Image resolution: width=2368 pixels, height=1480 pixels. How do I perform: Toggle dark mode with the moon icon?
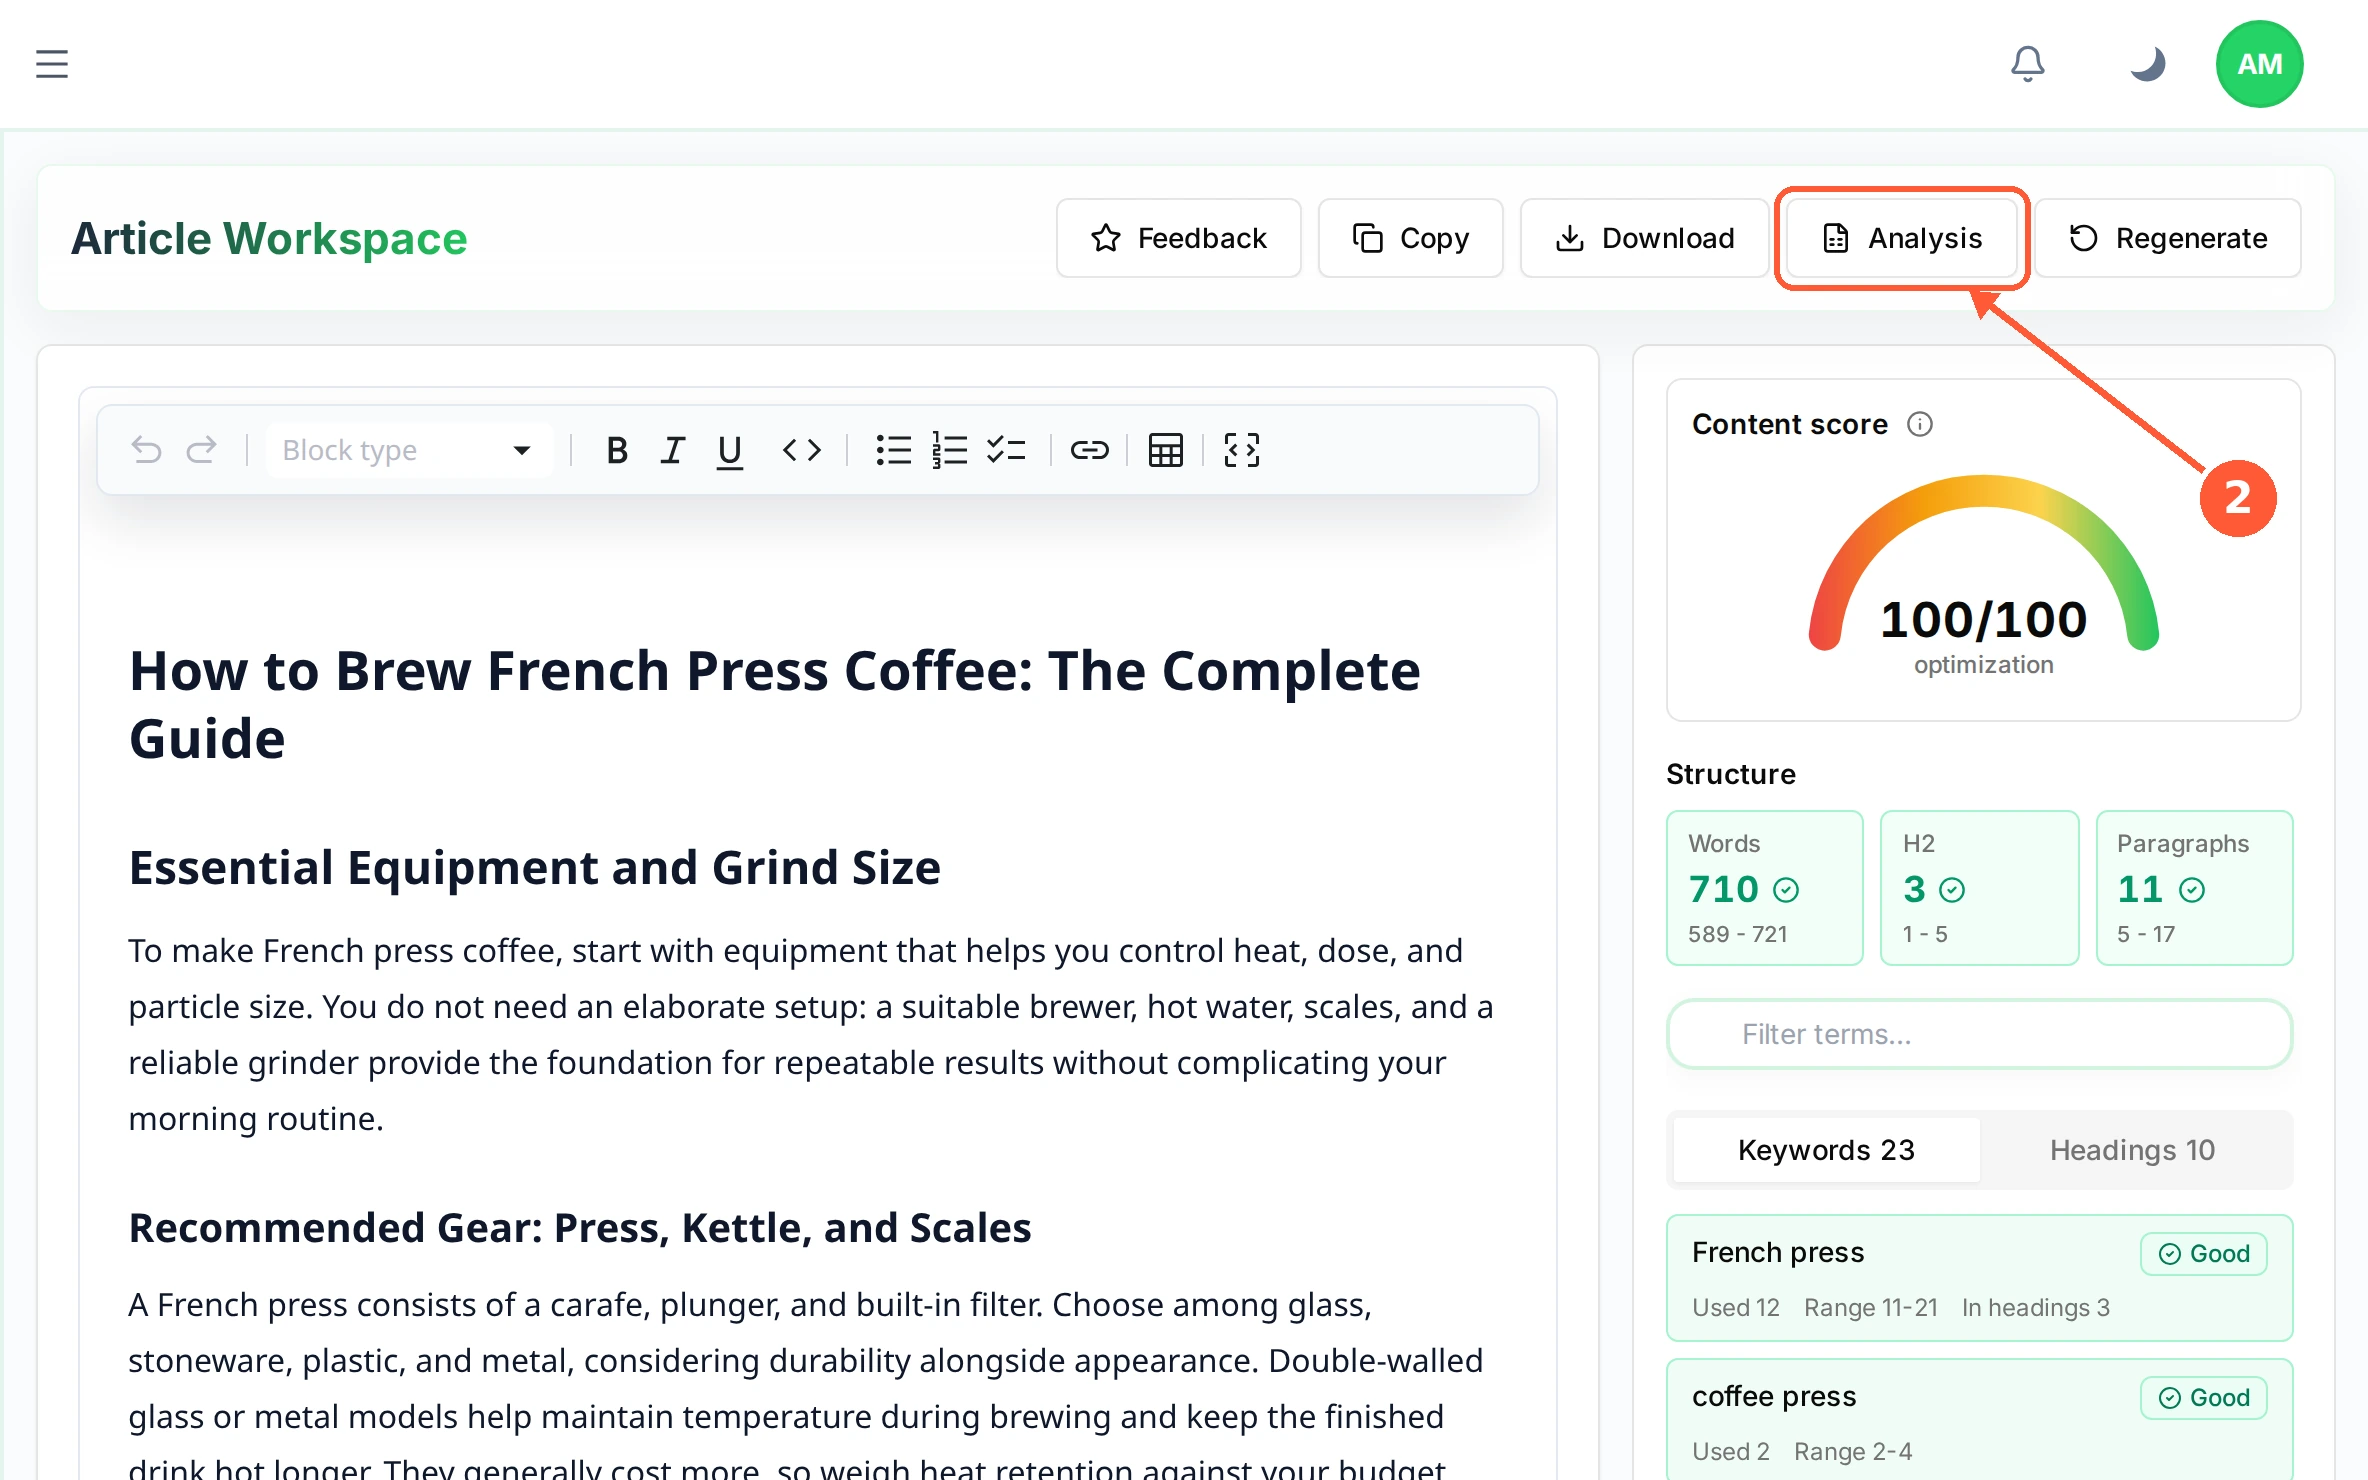2147,64
